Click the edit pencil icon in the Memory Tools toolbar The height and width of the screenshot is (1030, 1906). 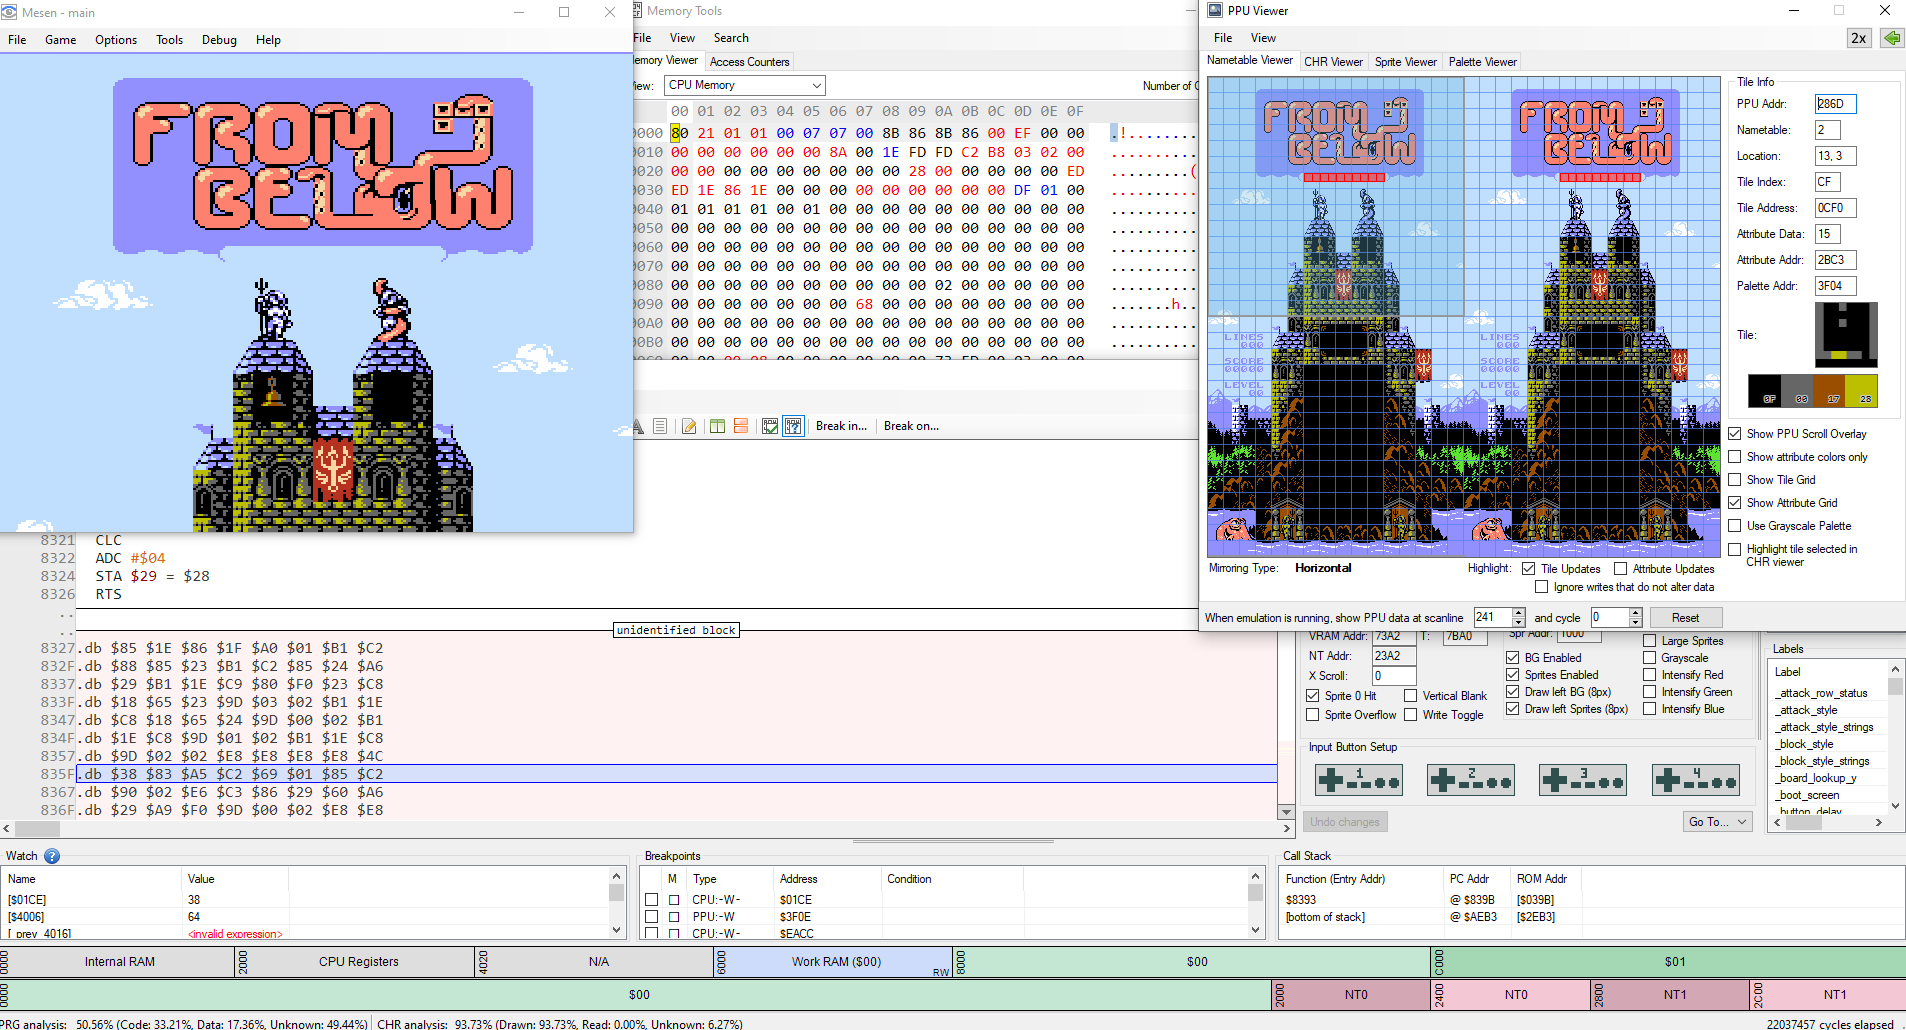[x=689, y=426]
